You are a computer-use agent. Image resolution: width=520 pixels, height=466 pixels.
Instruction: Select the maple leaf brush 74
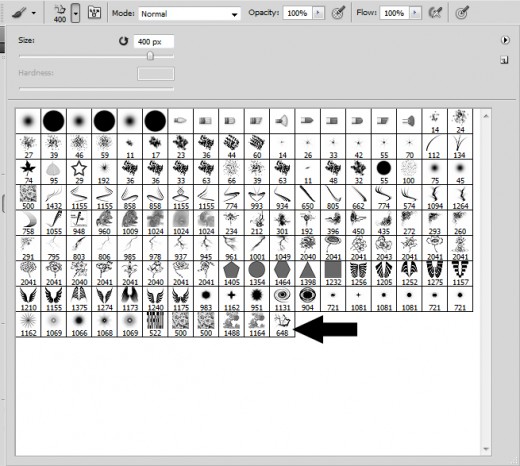(x=28, y=172)
